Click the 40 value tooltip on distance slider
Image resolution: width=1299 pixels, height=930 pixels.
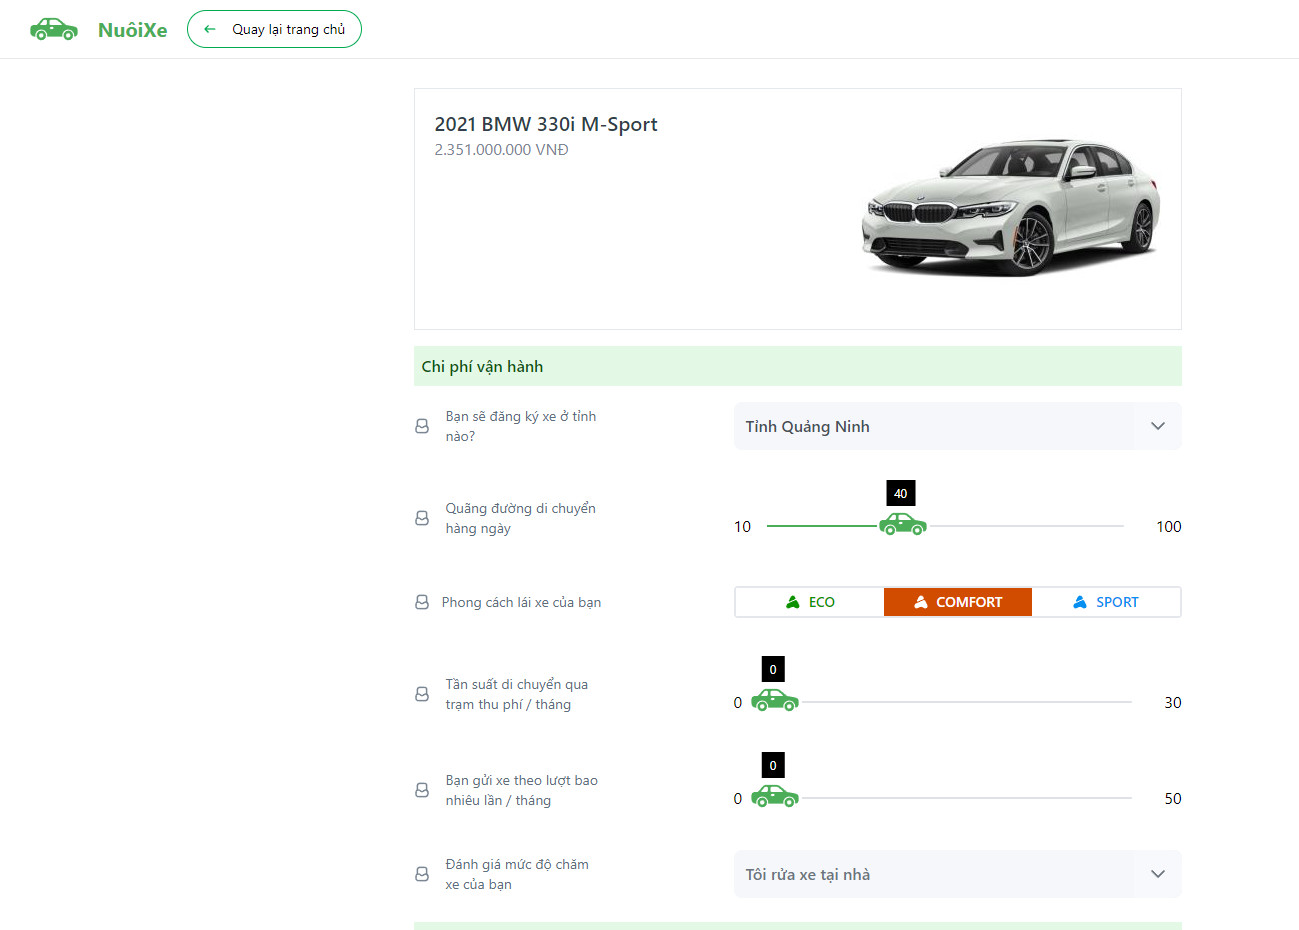coord(901,493)
